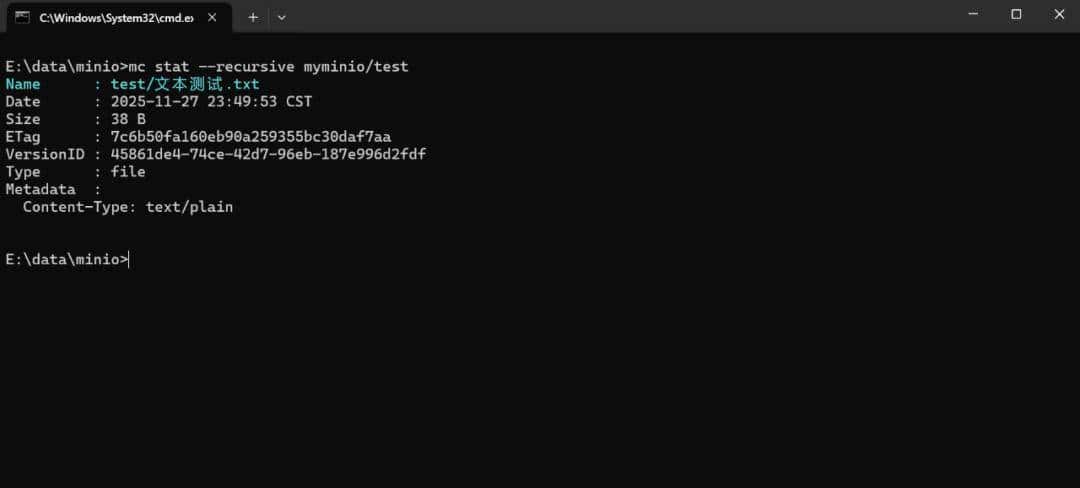Click the cyan Name label
This screenshot has height=488, width=1080.
click(23, 84)
